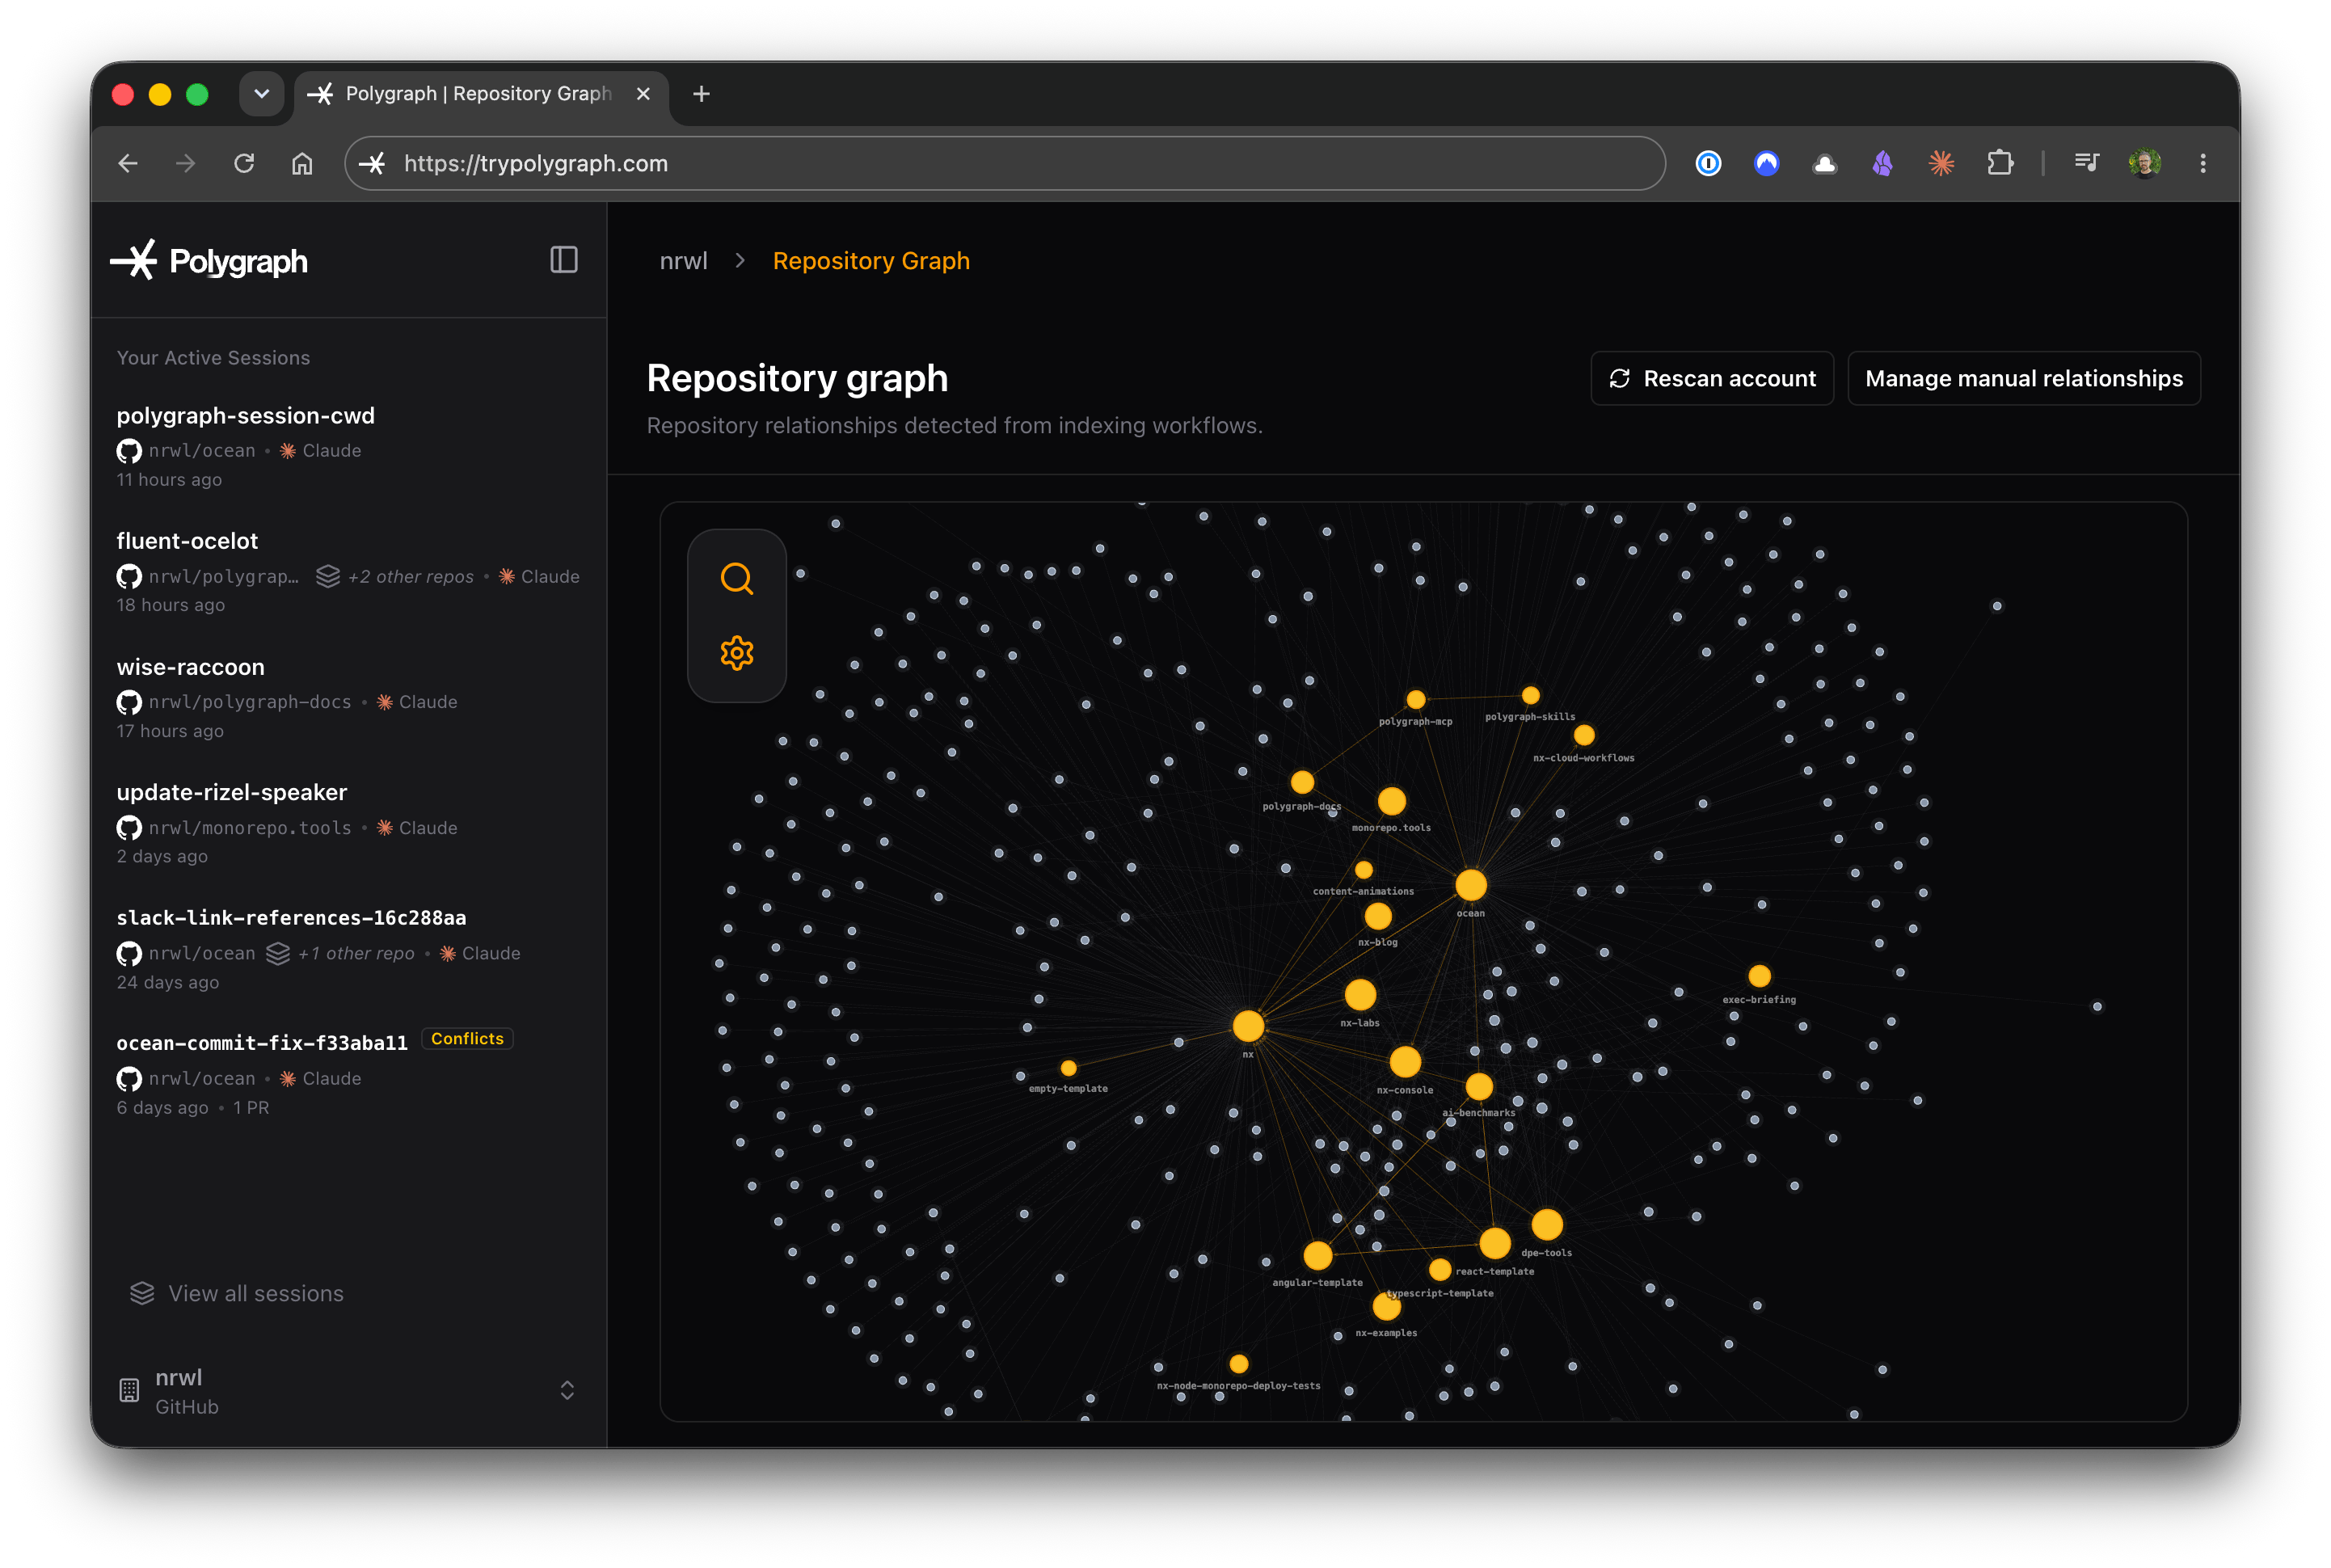Select the monorepo.tools graph node
This screenshot has width=2331, height=1568.
coord(1392,801)
